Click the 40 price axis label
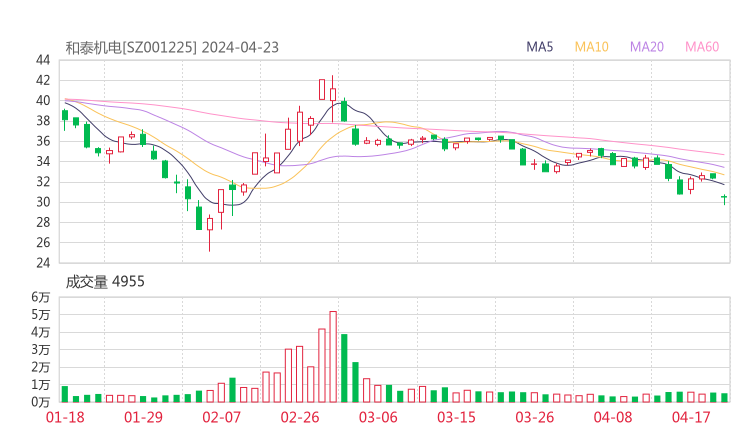This screenshot has width=740, height=440. click(43, 101)
